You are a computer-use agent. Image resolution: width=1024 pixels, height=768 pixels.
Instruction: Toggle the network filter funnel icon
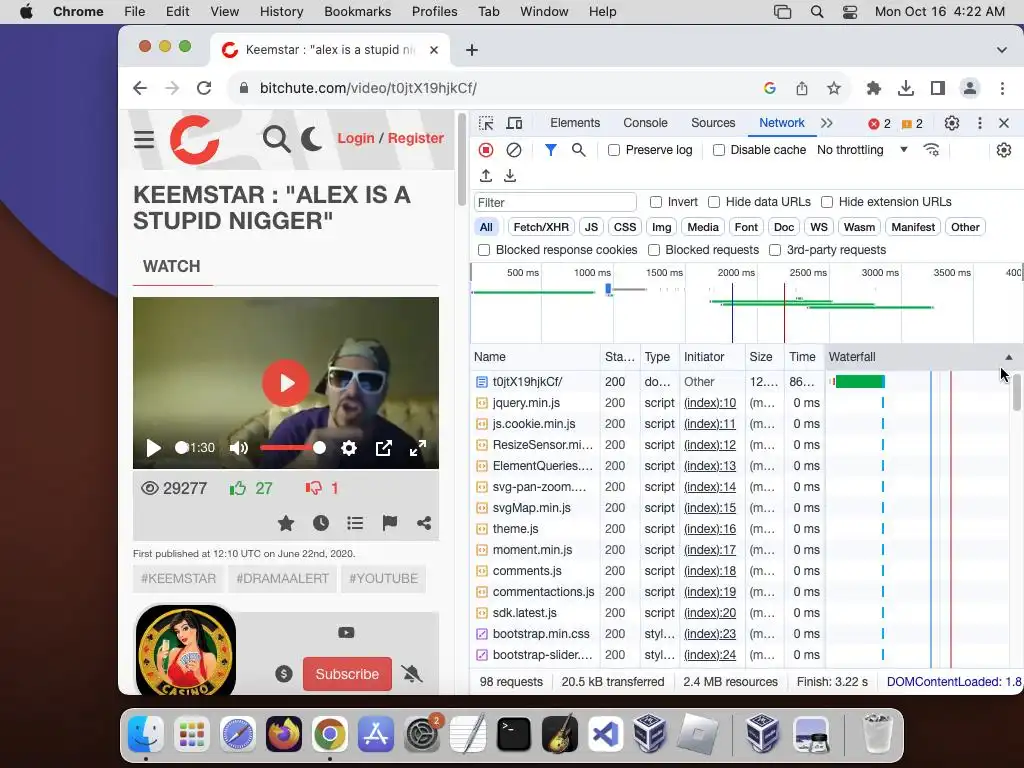point(551,150)
